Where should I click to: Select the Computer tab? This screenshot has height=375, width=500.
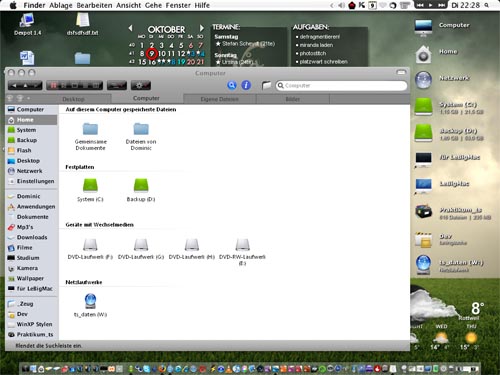[146, 98]
